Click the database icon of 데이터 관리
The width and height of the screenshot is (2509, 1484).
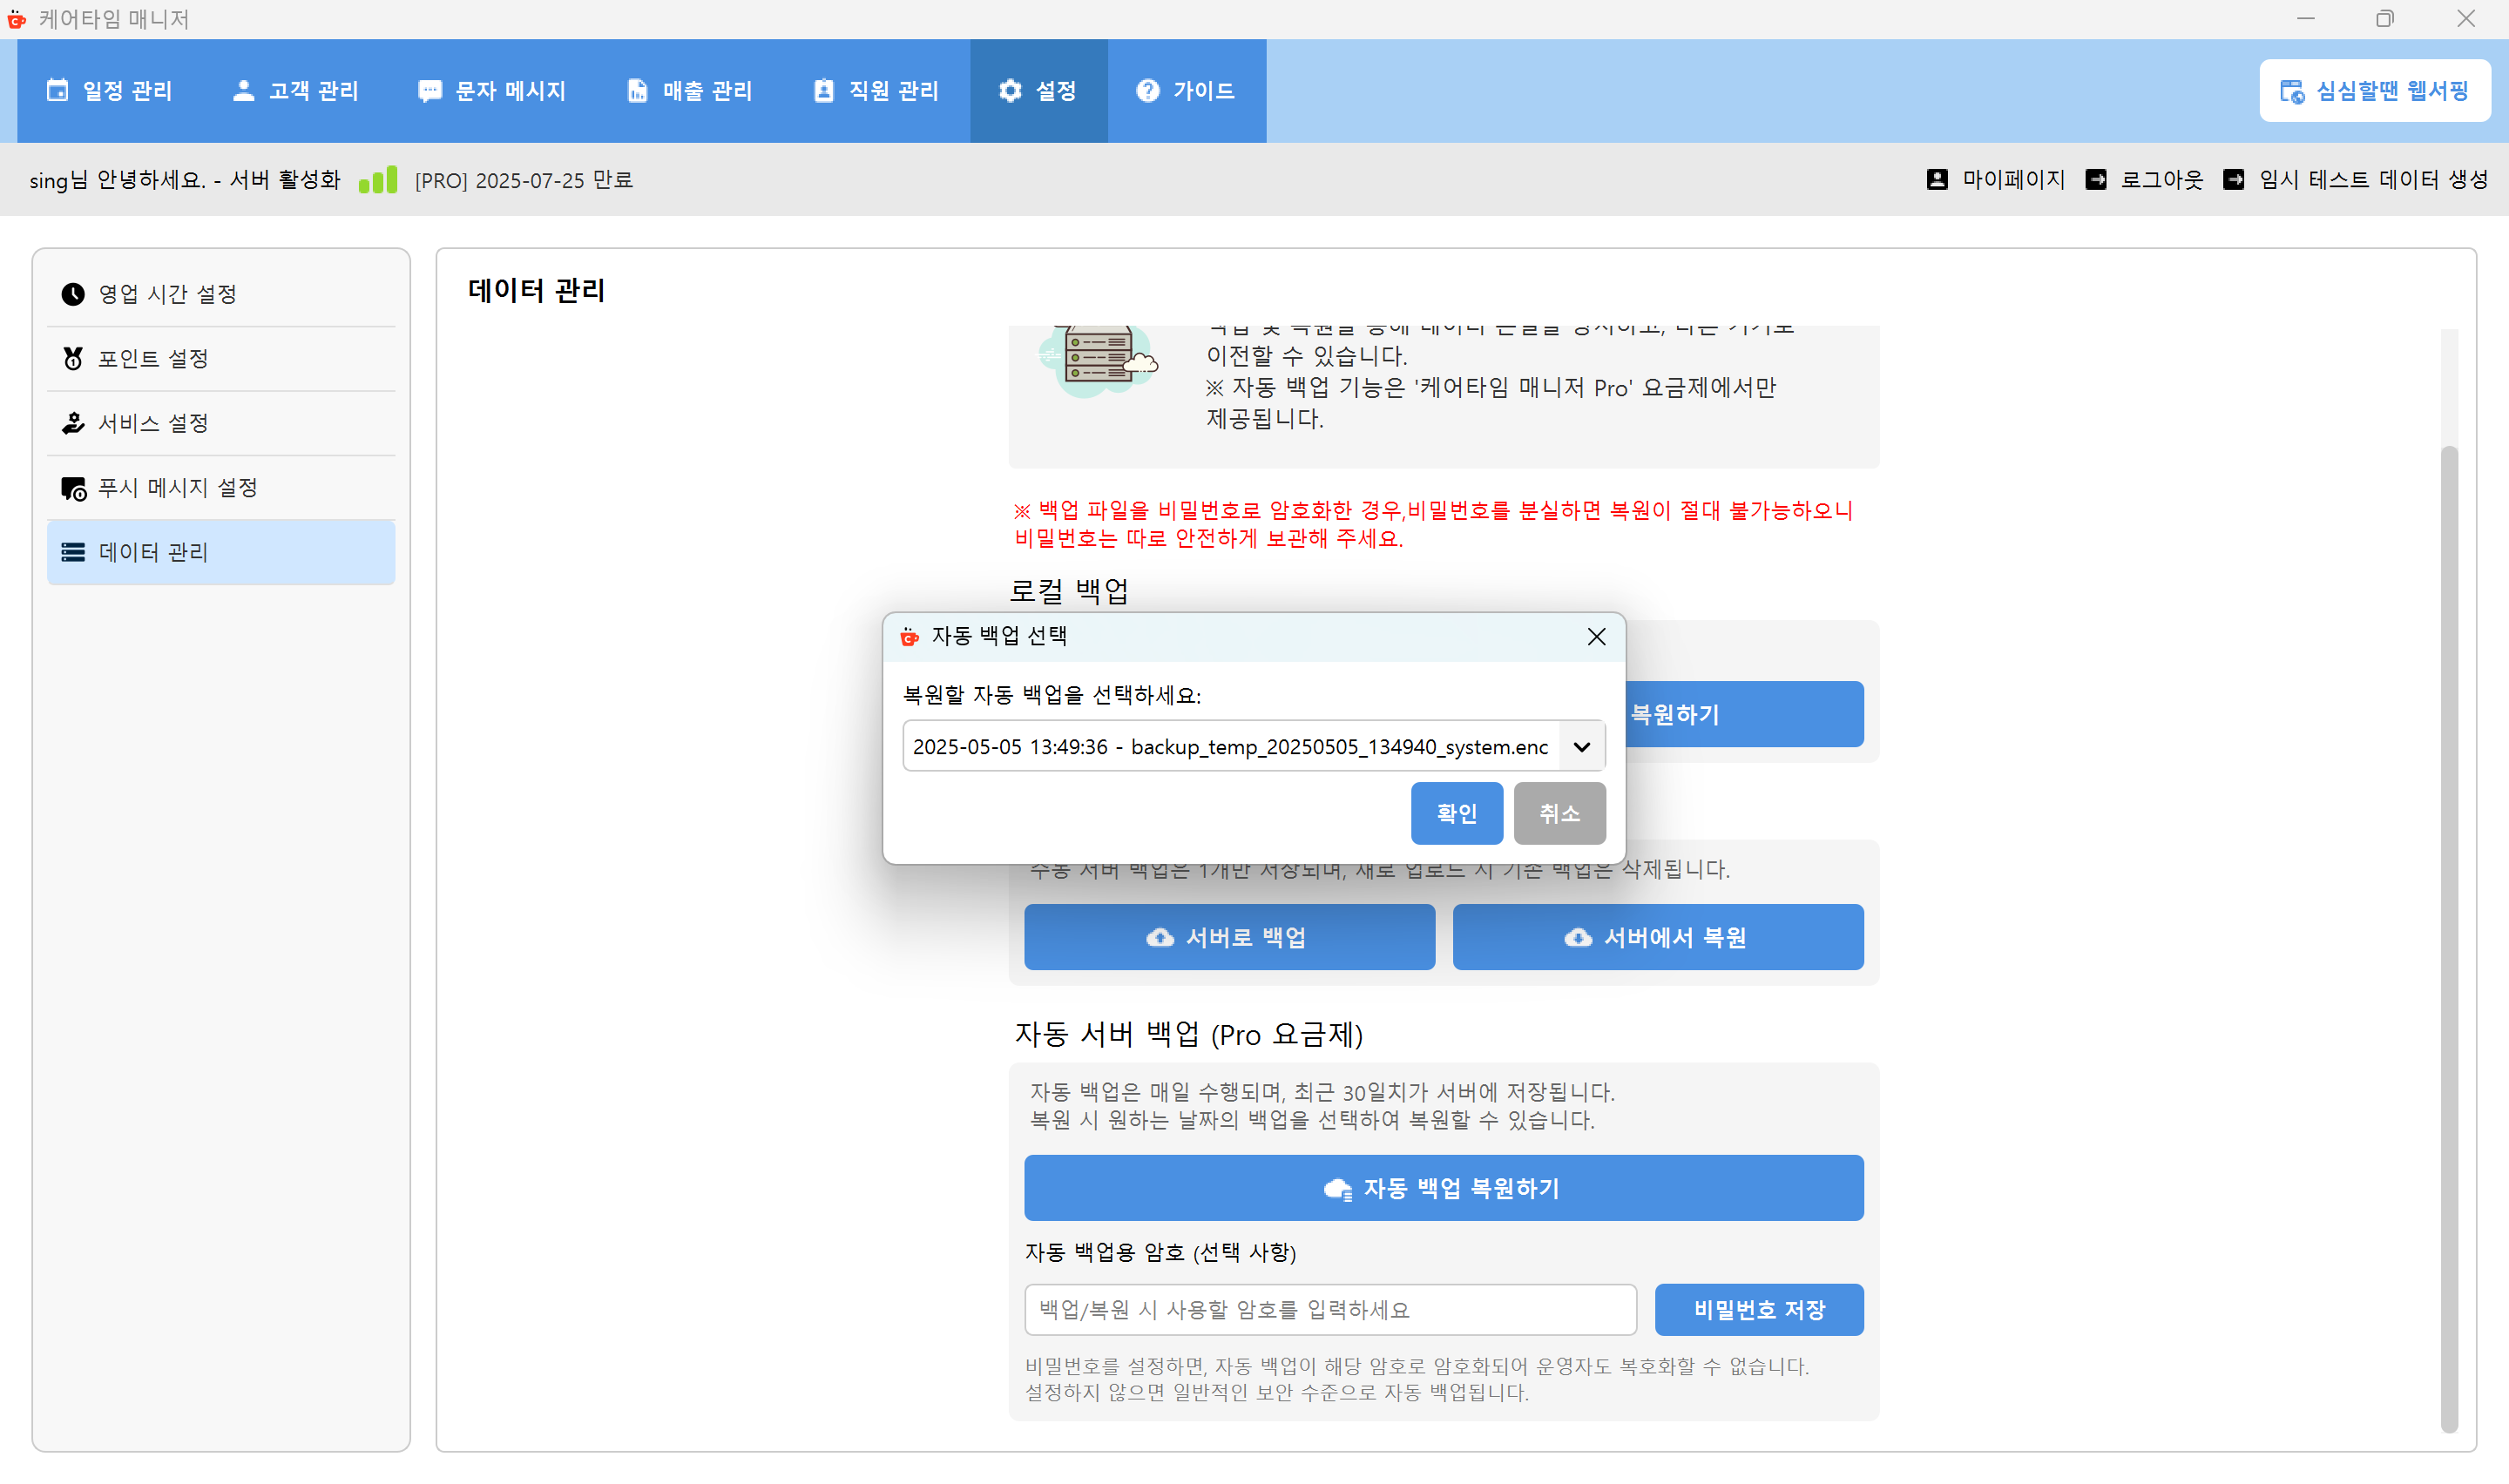coord(73,552)
